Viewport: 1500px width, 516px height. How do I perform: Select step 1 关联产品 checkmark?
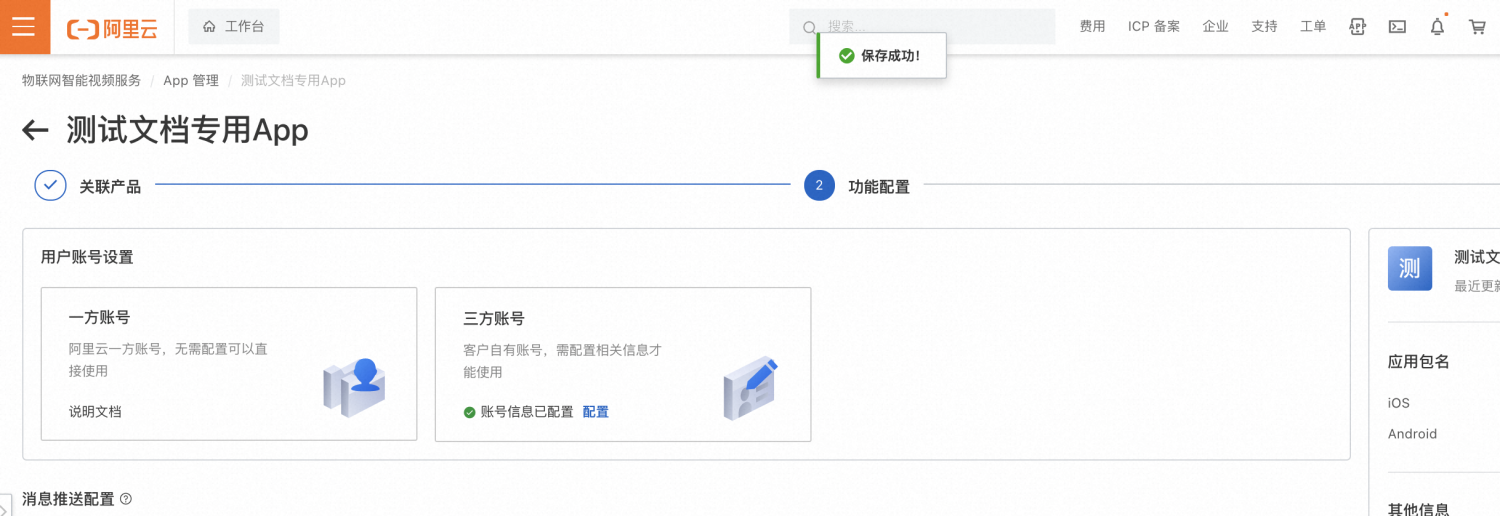point(50,186)
